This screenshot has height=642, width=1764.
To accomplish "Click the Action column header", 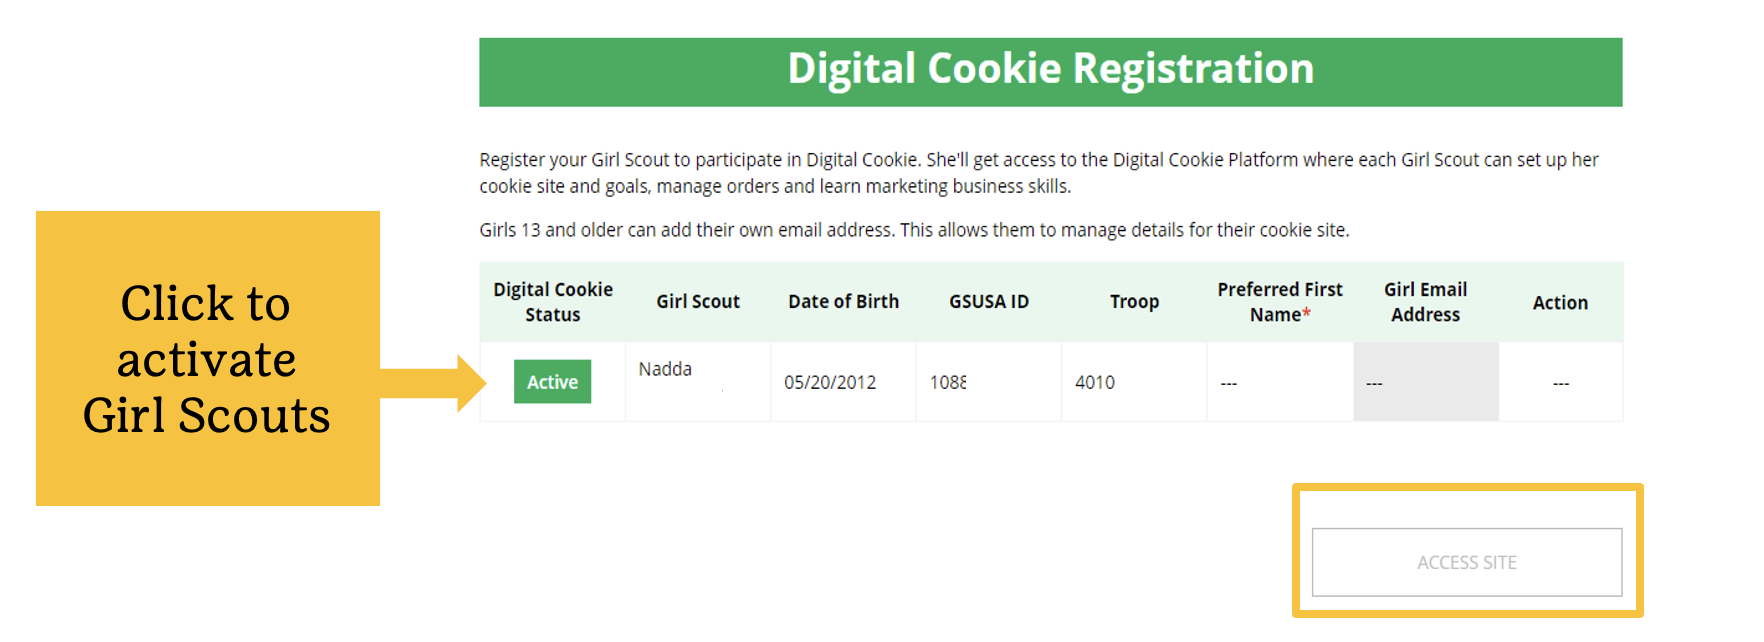I will tap(1560, 301).
